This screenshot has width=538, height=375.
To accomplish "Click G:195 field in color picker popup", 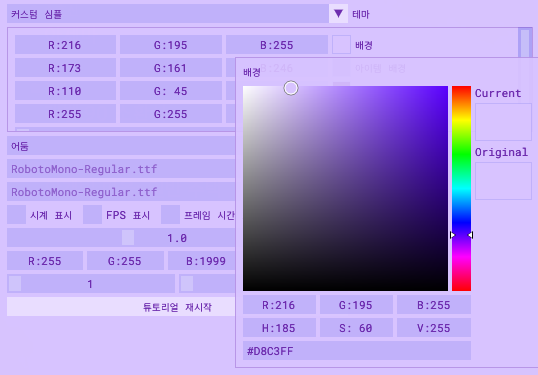I will point(356,305).
